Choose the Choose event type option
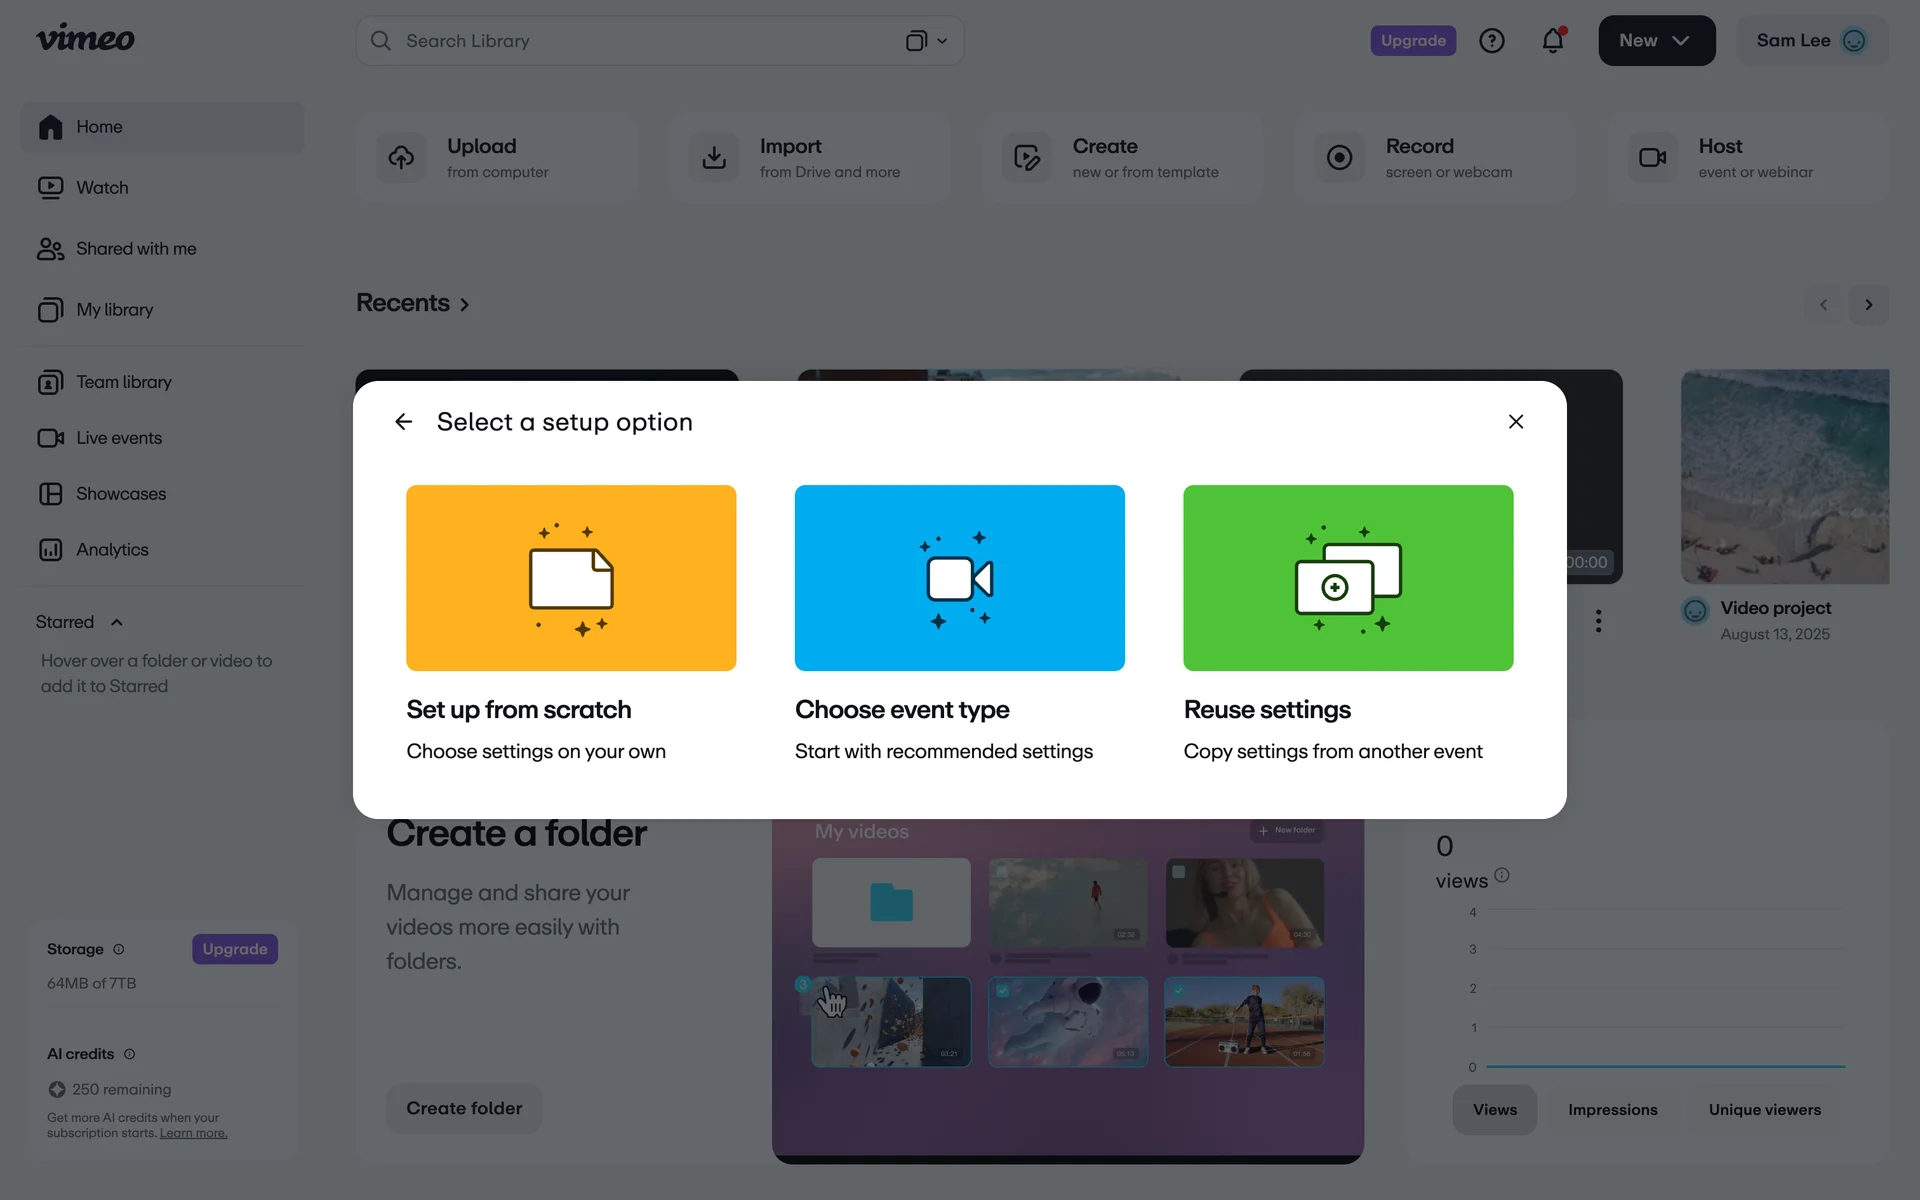The height and width of the screenshot is (1200, 1920). [x=959, y=578]
